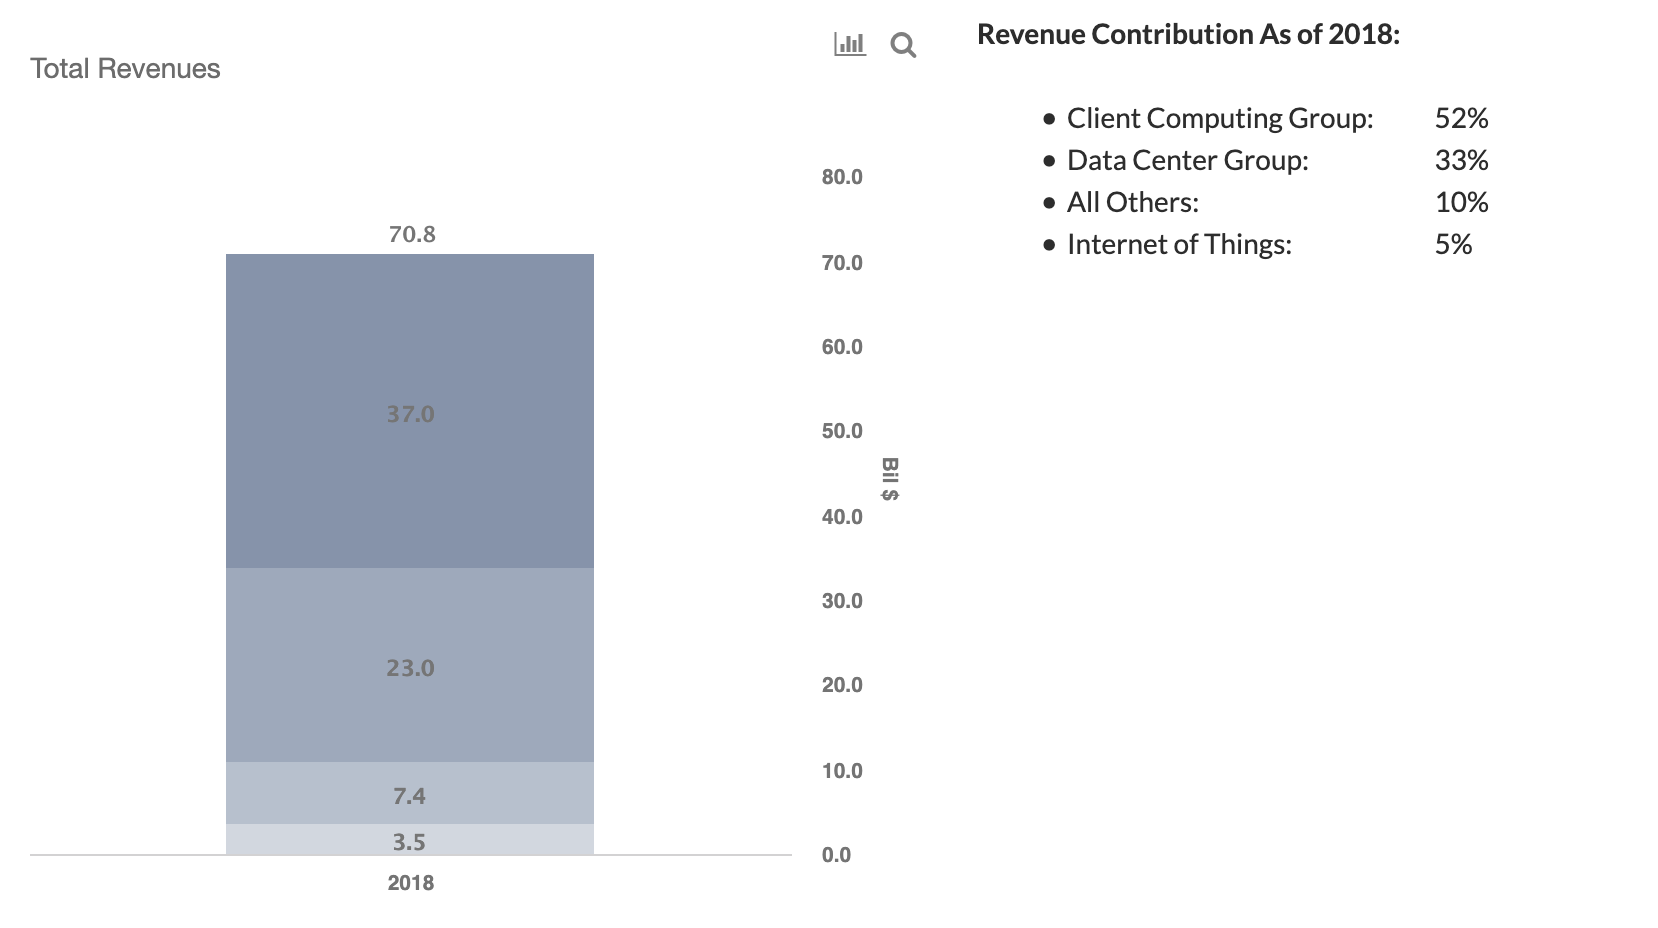Image resolution: width=1658 pixels, height=928 pixels.
Task: Click the 80.0 y-axis tick label
Action: (x=842, y=177)
